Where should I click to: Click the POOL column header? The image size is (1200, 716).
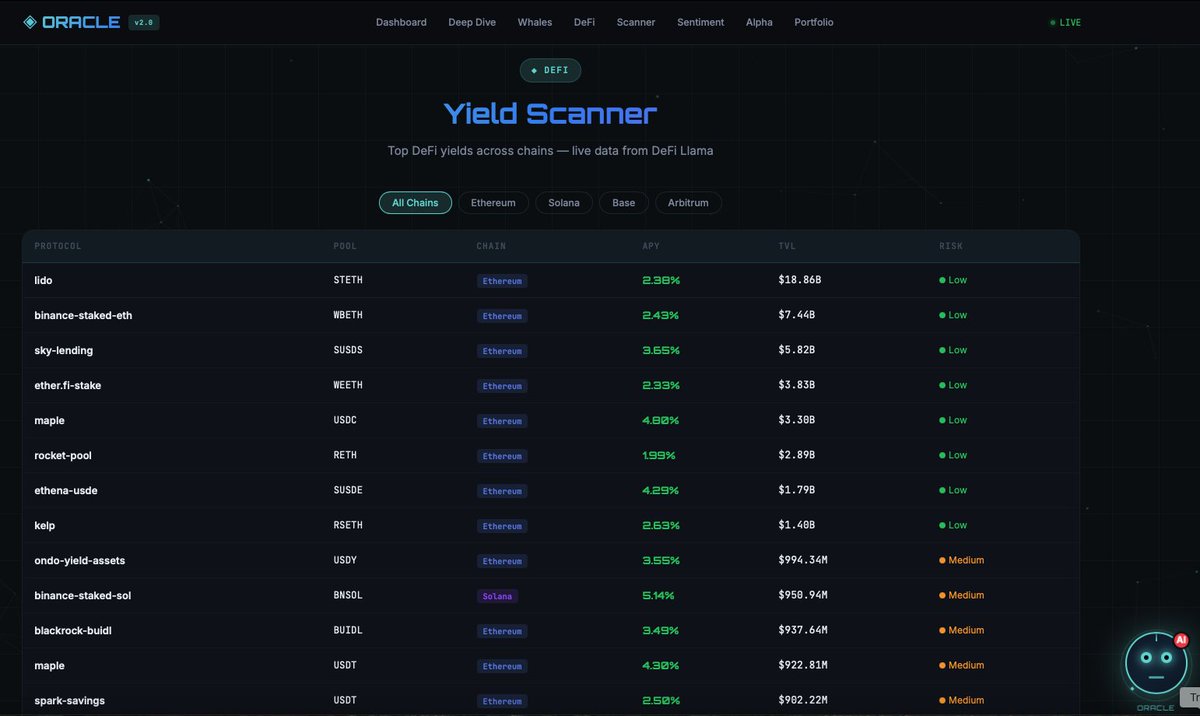tap(345, 246)
